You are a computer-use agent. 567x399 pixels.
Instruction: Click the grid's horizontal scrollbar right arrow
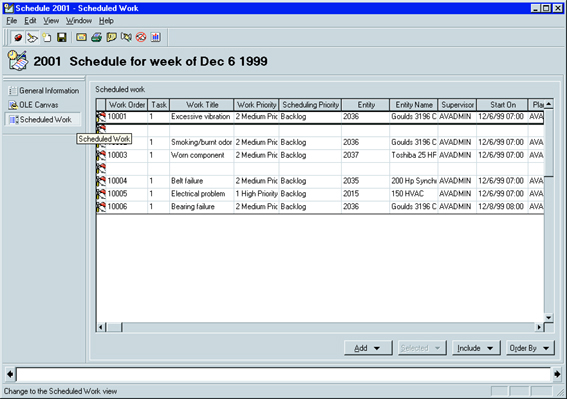(x=539, y=327)
